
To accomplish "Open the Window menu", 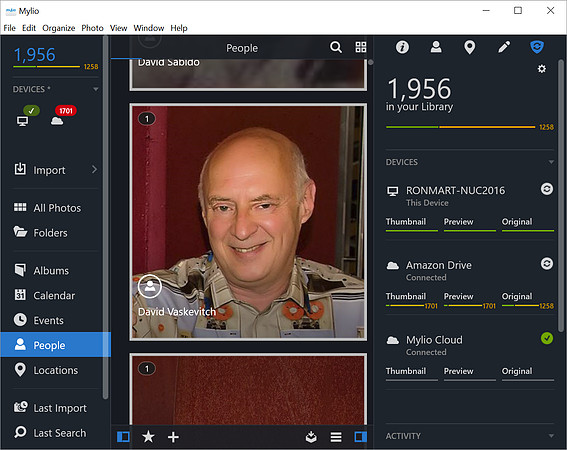I will pos(149,28).
